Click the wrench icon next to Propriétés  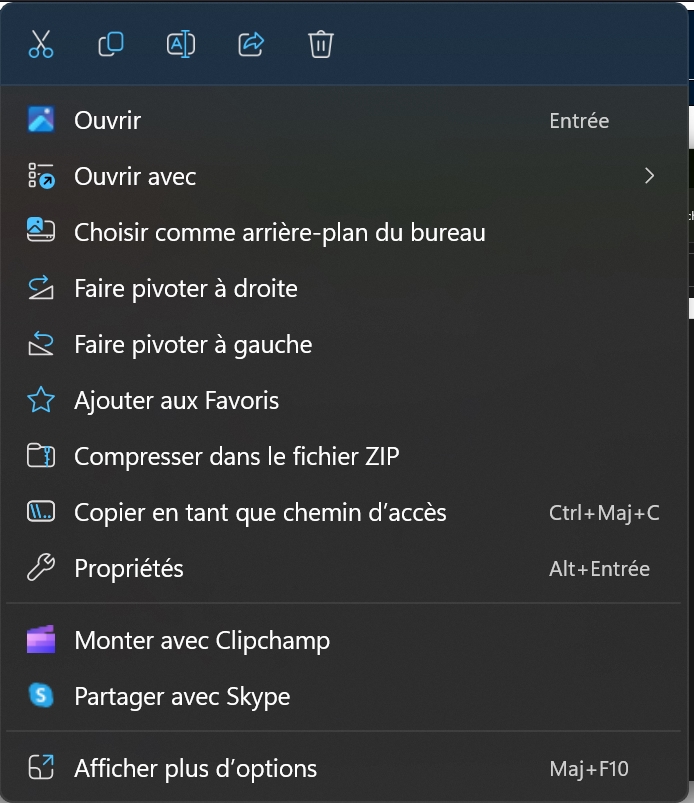41,569
